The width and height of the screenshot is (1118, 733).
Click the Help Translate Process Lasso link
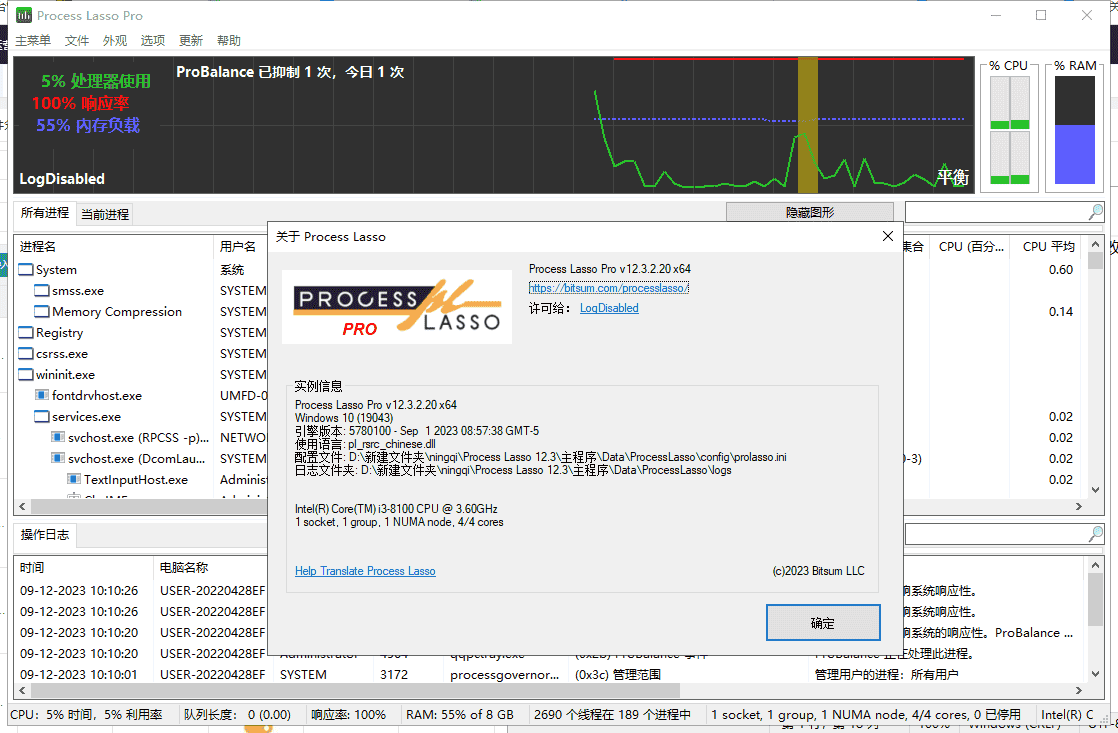point(365,571)
